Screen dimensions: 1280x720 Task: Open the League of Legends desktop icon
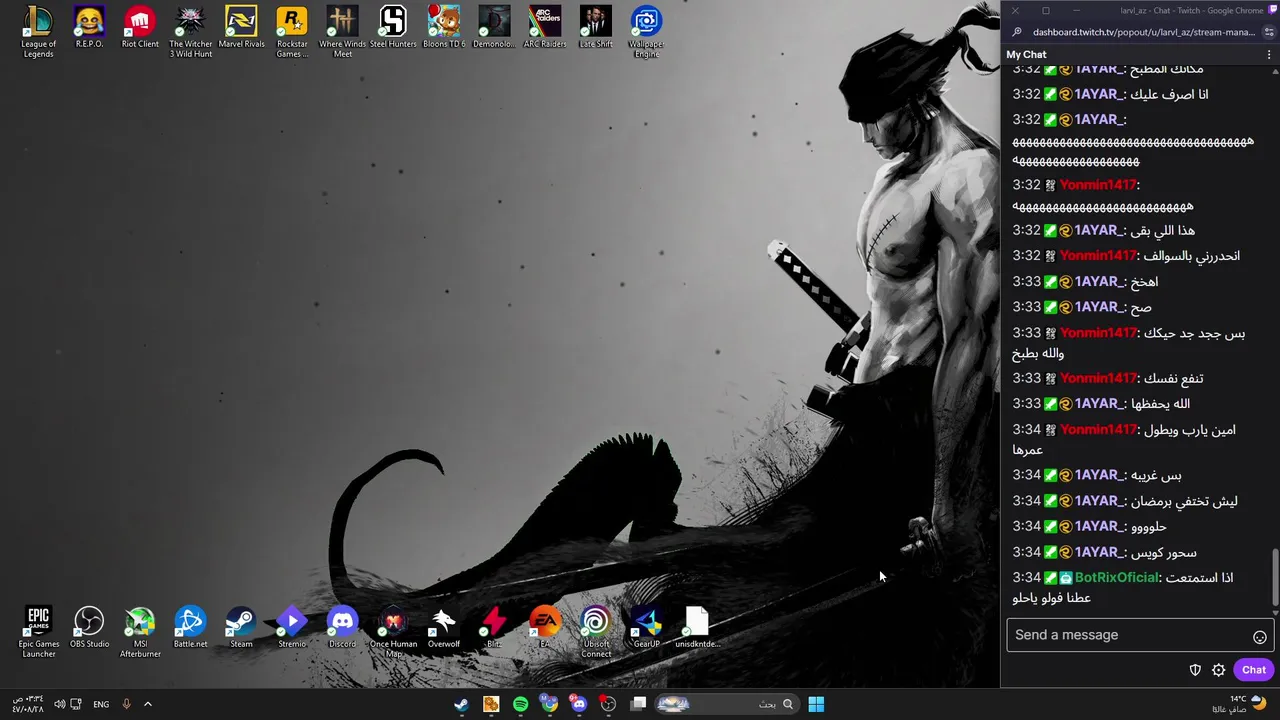(38, 31)
